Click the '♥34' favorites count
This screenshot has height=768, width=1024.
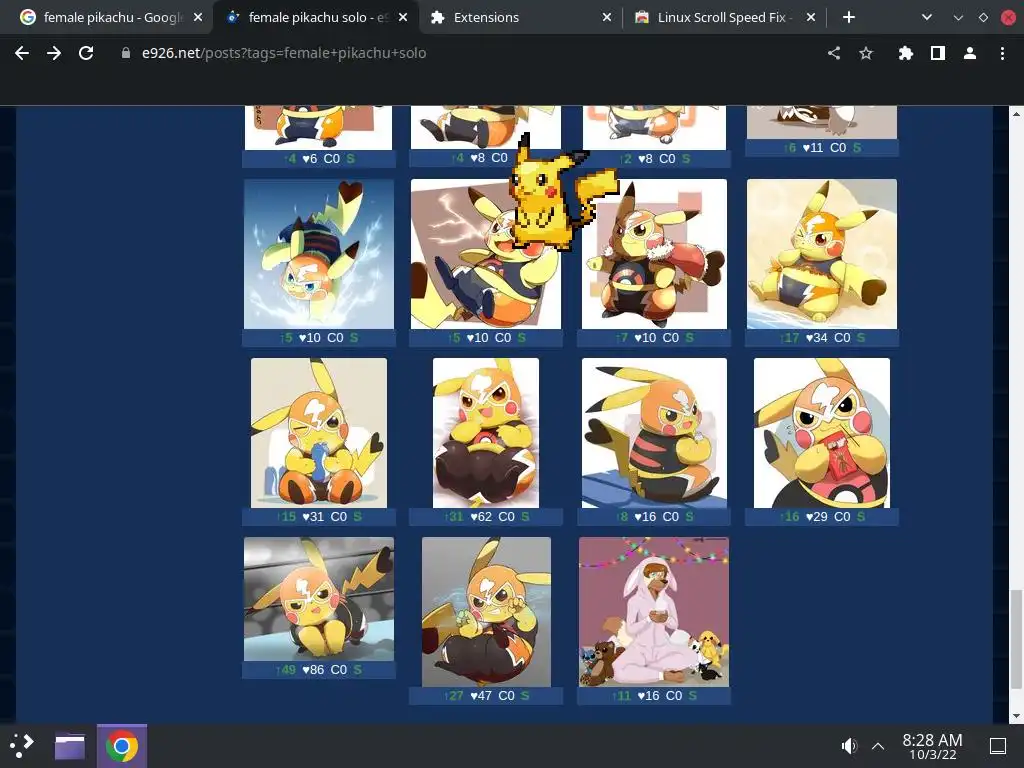[x=816, y=338]
